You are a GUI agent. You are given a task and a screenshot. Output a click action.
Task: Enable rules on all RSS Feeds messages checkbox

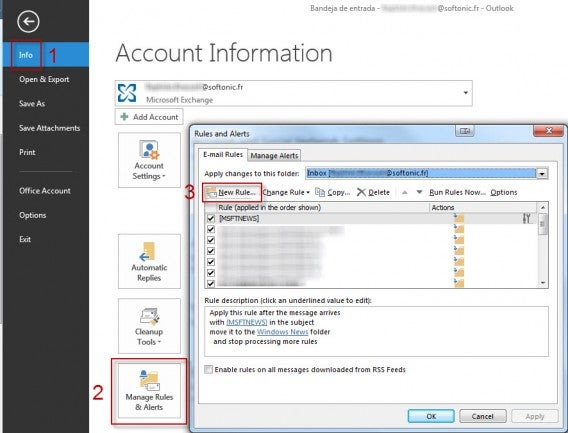208,370
